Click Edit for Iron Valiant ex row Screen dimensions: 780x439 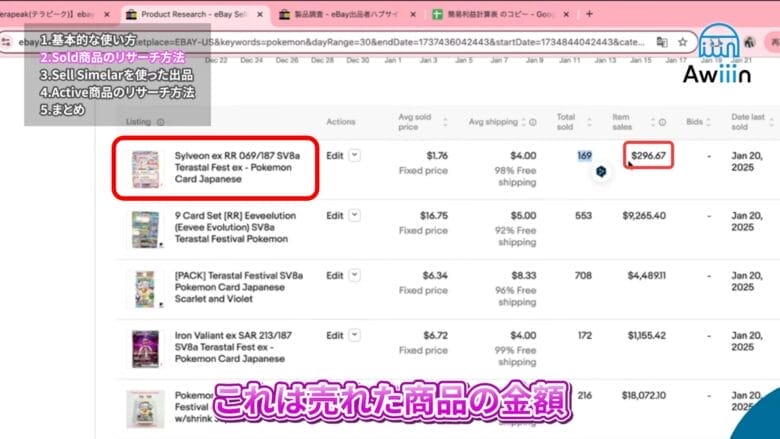(x=335, y=336)
